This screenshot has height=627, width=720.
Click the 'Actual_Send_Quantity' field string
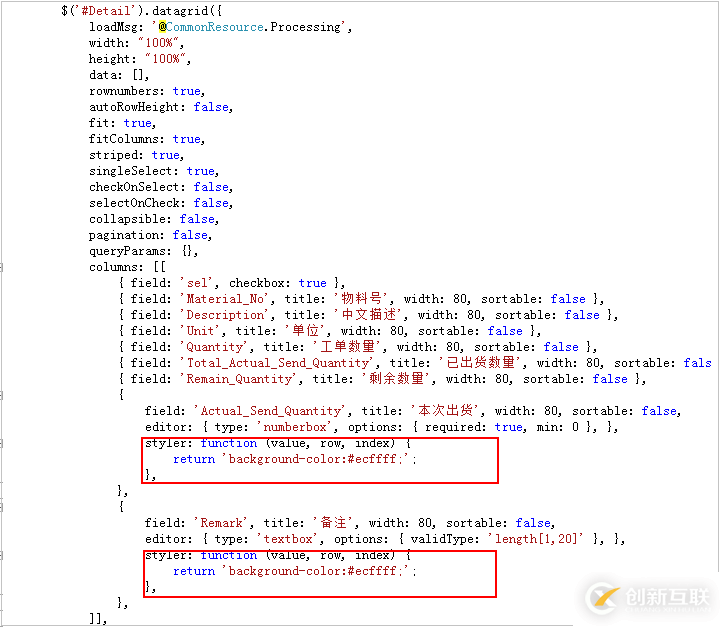(270, 411)
